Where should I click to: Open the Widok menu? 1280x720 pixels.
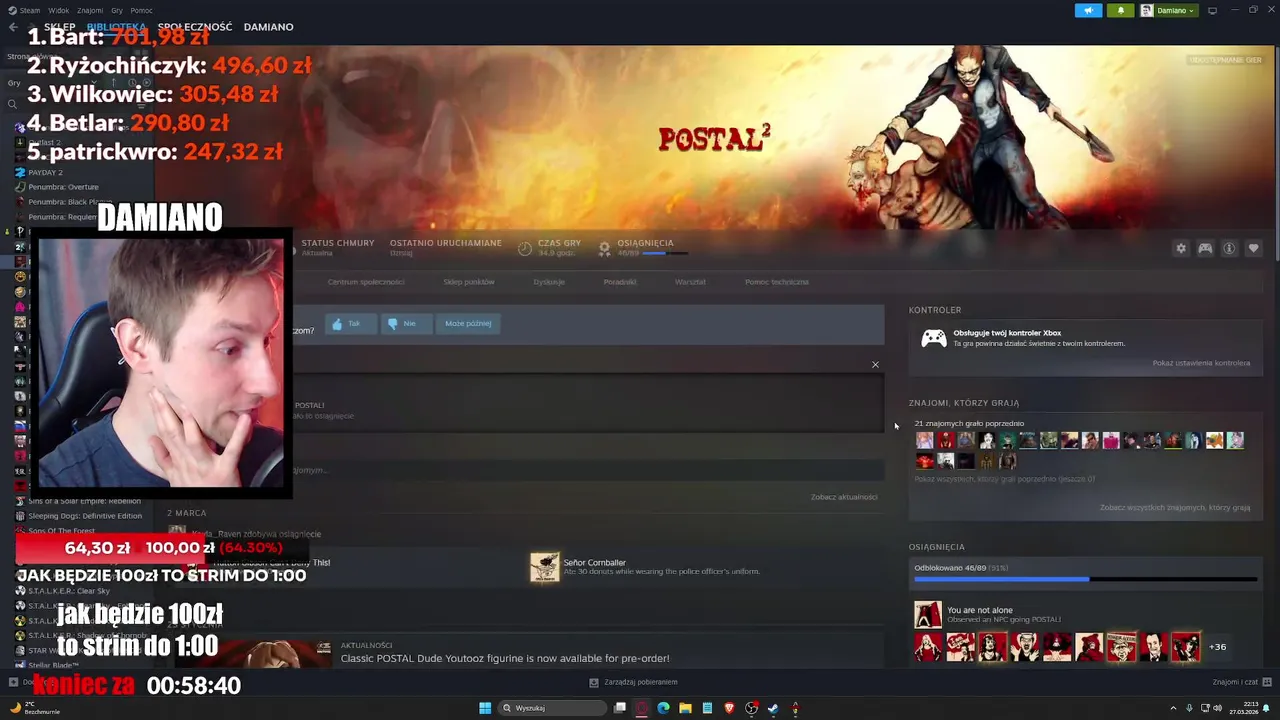[x=58, y=10]
